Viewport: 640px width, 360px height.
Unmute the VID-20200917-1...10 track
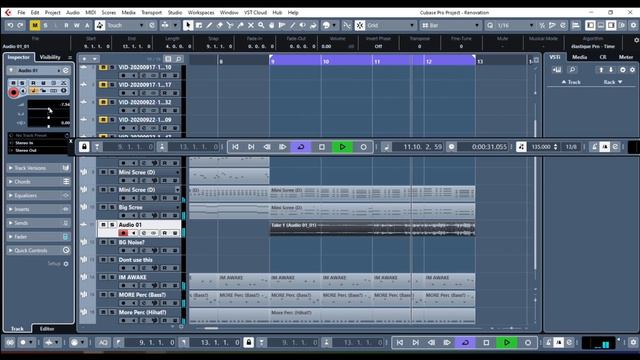(103, 67)
